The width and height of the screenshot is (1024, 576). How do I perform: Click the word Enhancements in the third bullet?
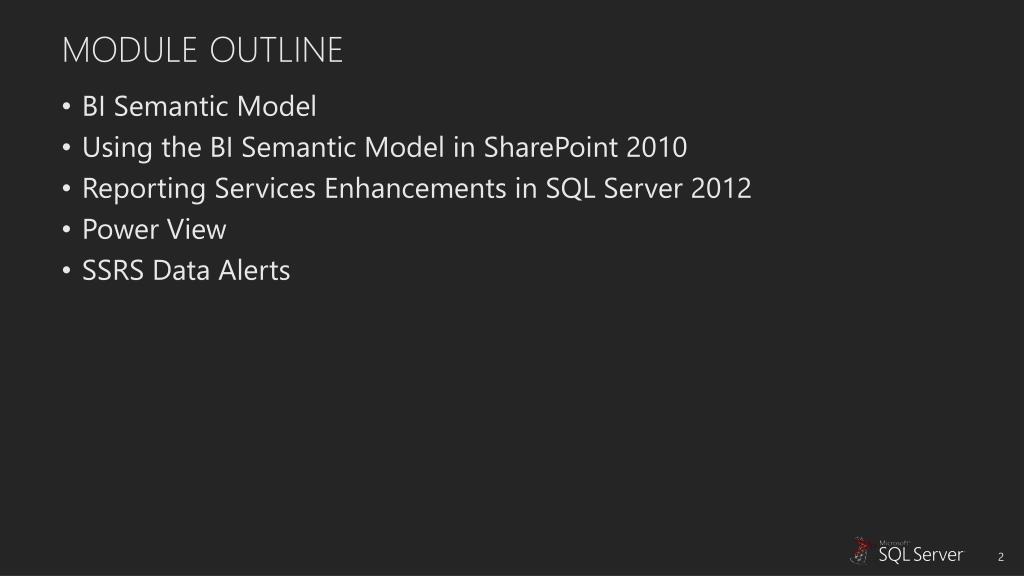point(415,189)
